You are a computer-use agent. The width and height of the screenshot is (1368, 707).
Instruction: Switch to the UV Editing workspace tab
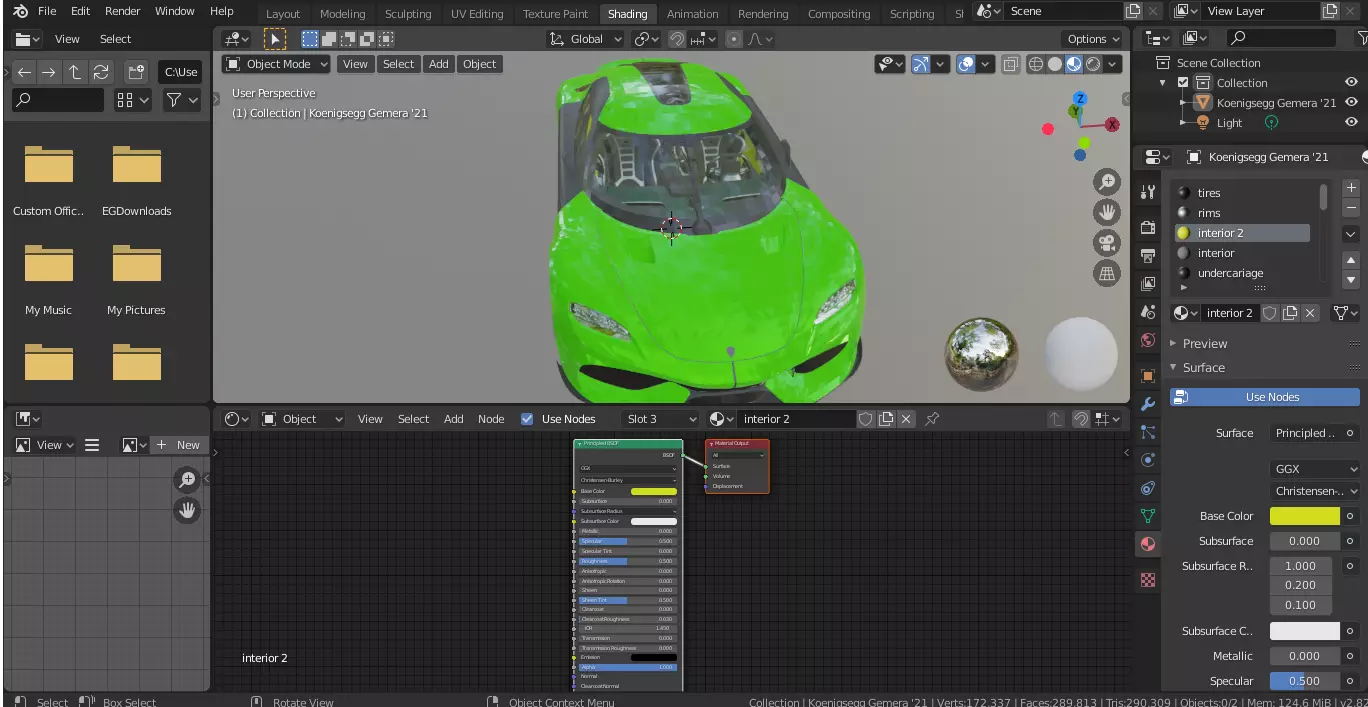coord(477,14)
